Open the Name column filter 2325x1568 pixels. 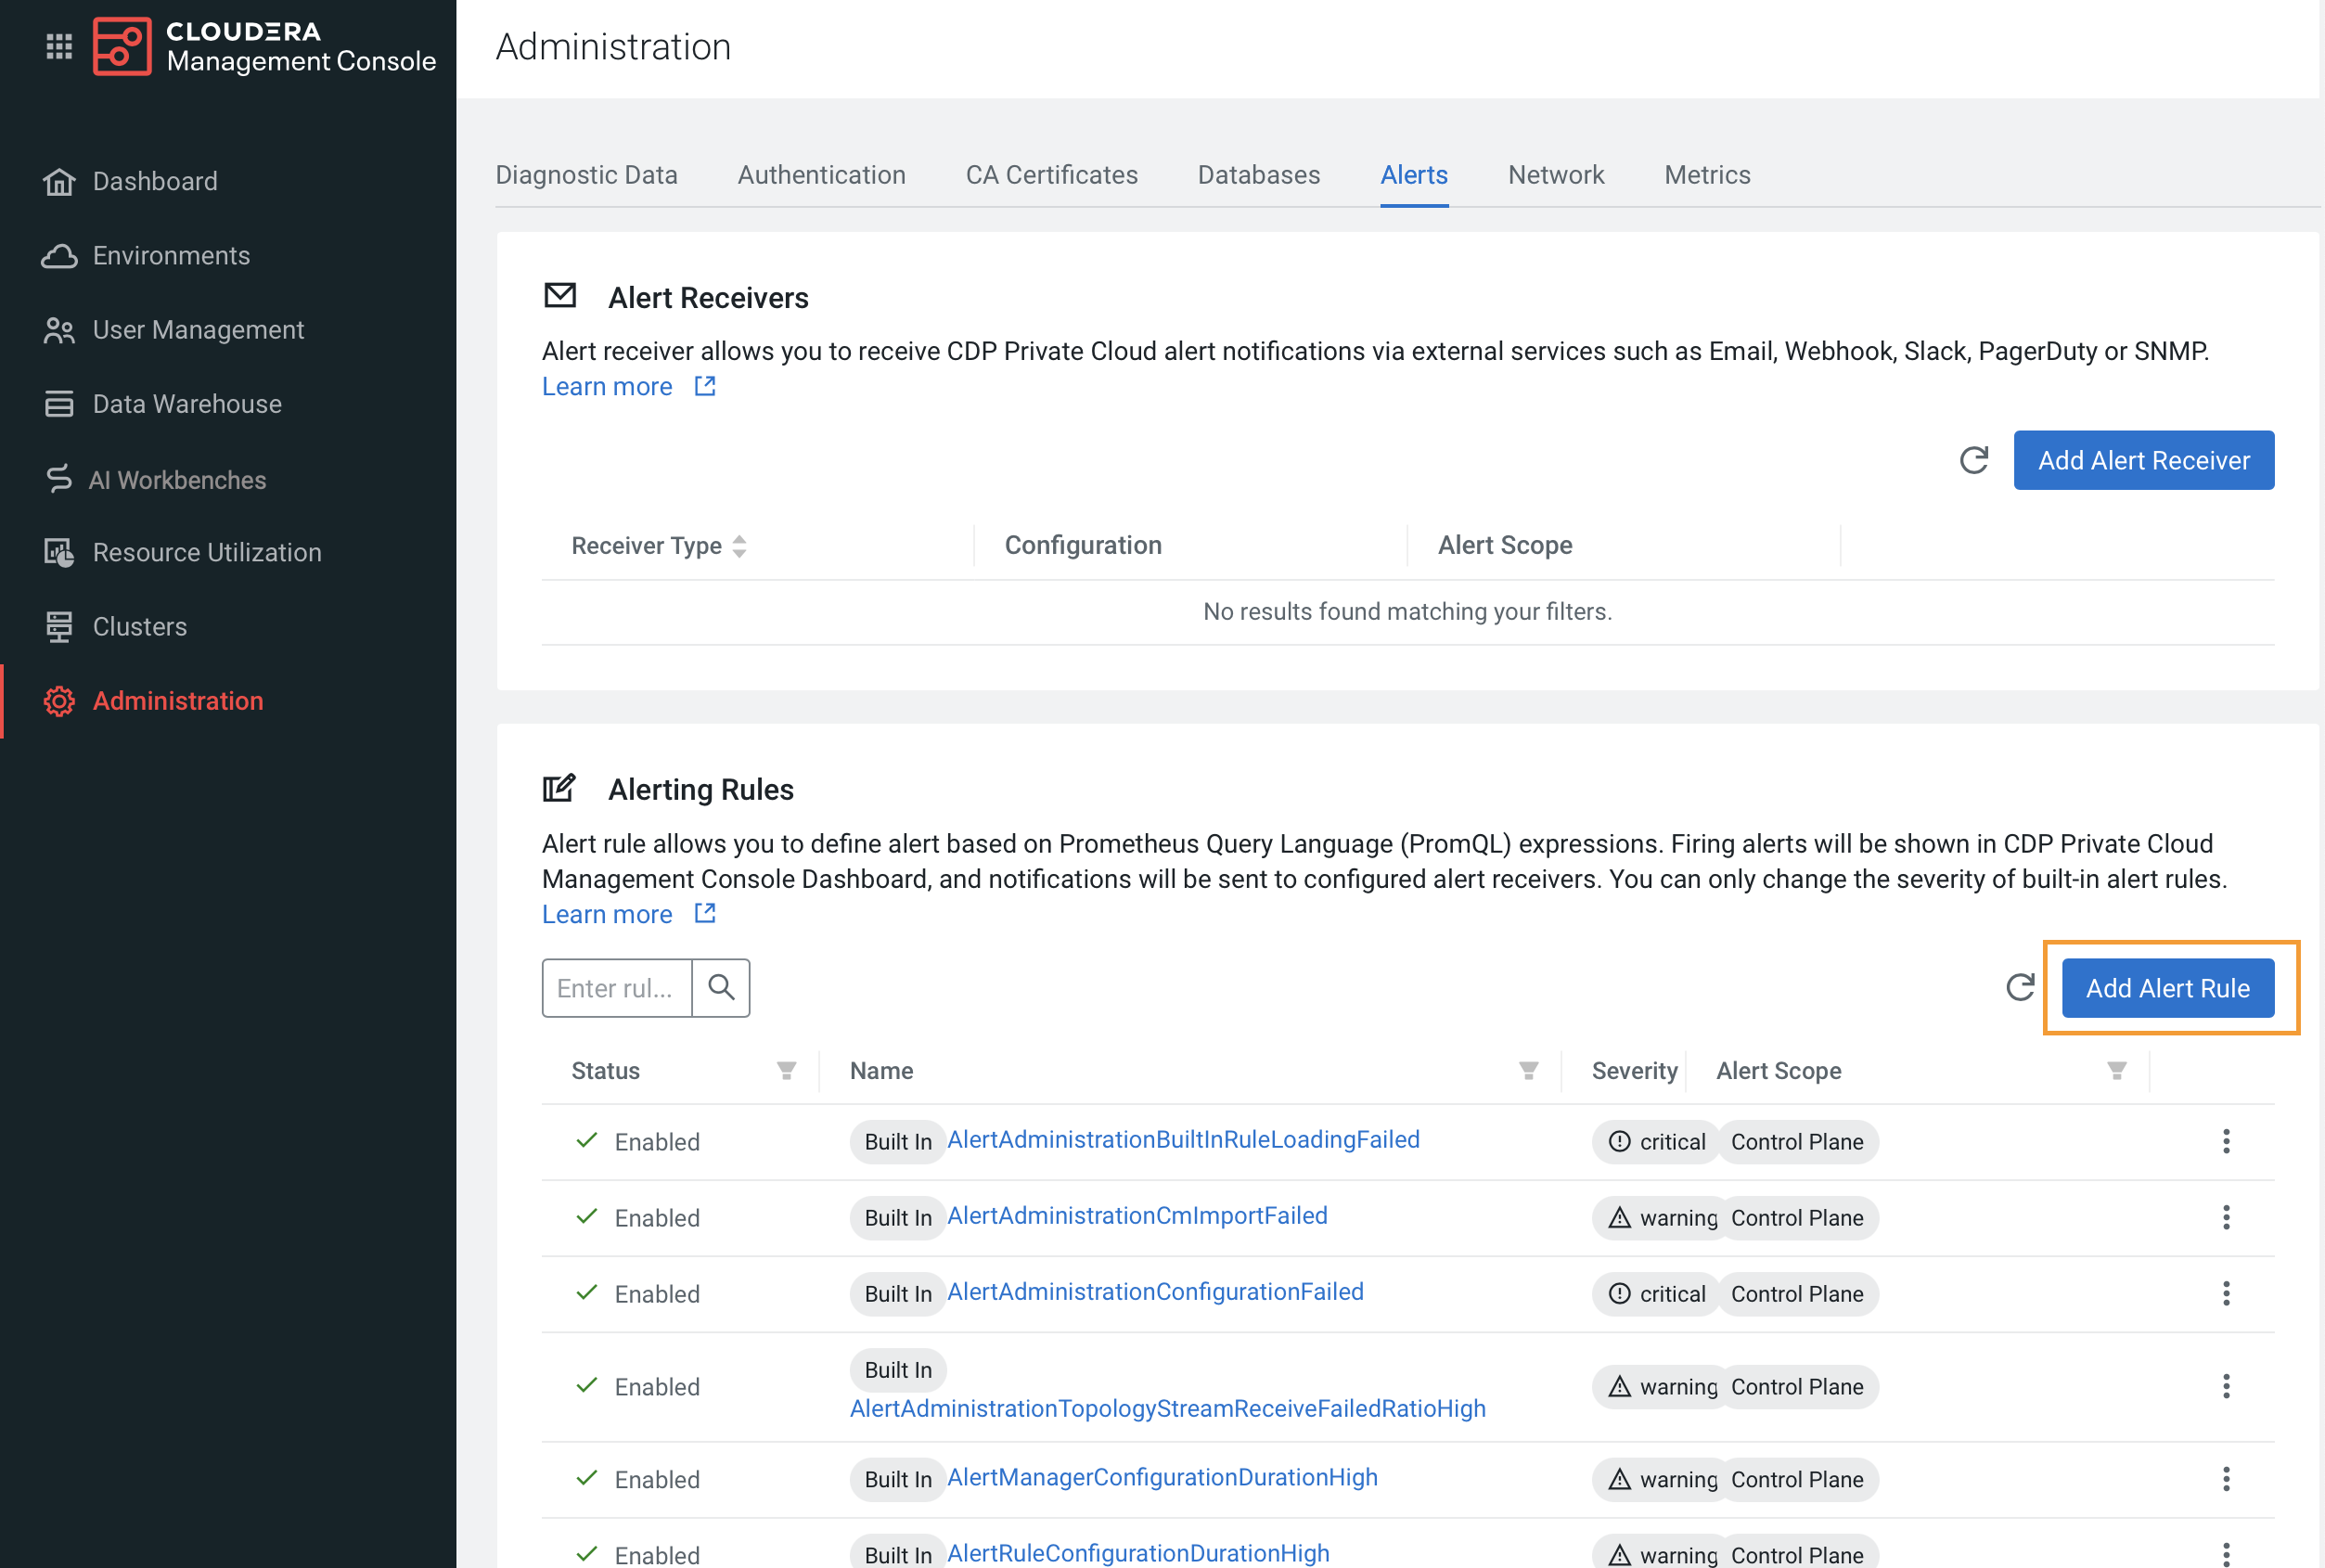point(1528,1071)
